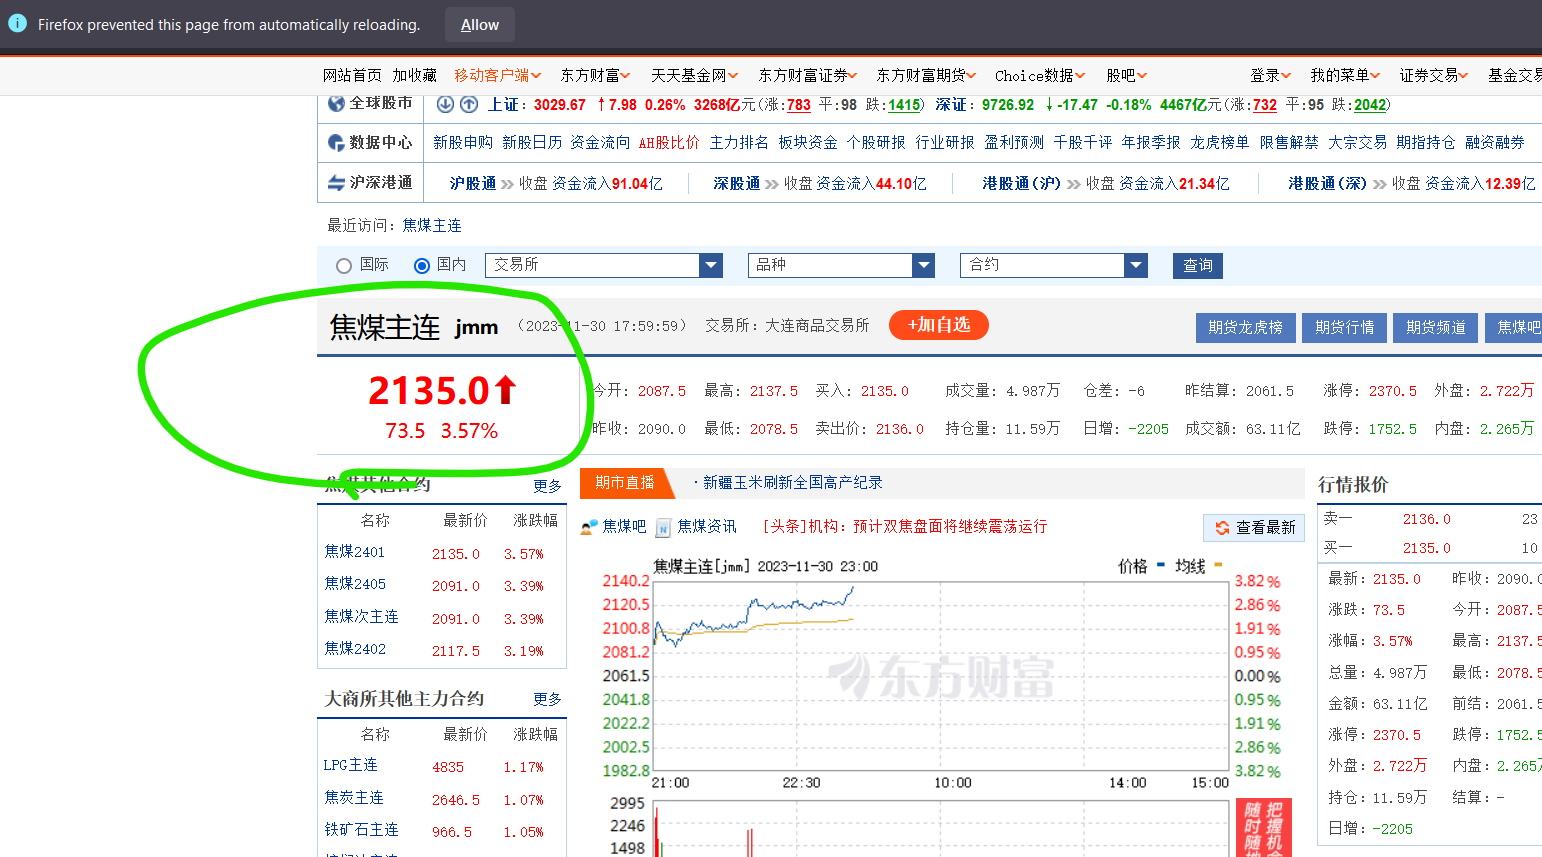Image resolution: width=1542 pixels, height=857 pixels.
Task: Open 期货频道 page
Action: (1436, 327)
